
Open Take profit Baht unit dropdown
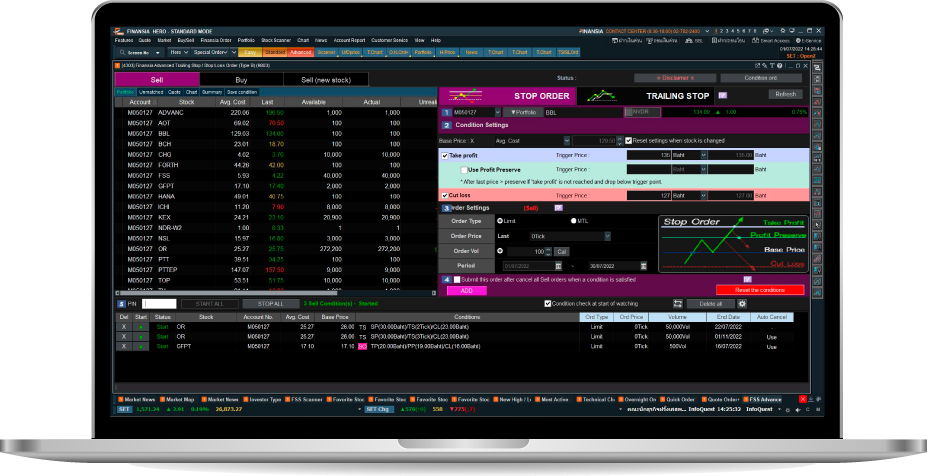point(703,156)
